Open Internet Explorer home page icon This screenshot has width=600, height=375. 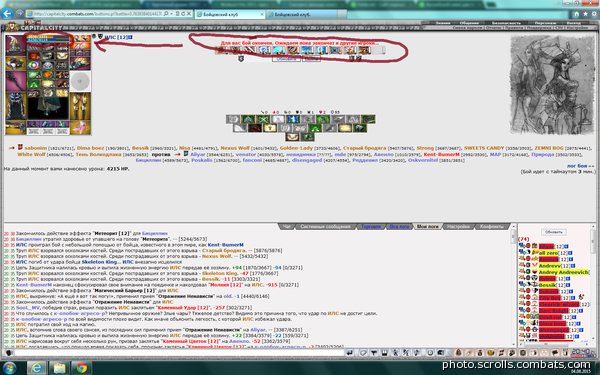click(576, 14)
